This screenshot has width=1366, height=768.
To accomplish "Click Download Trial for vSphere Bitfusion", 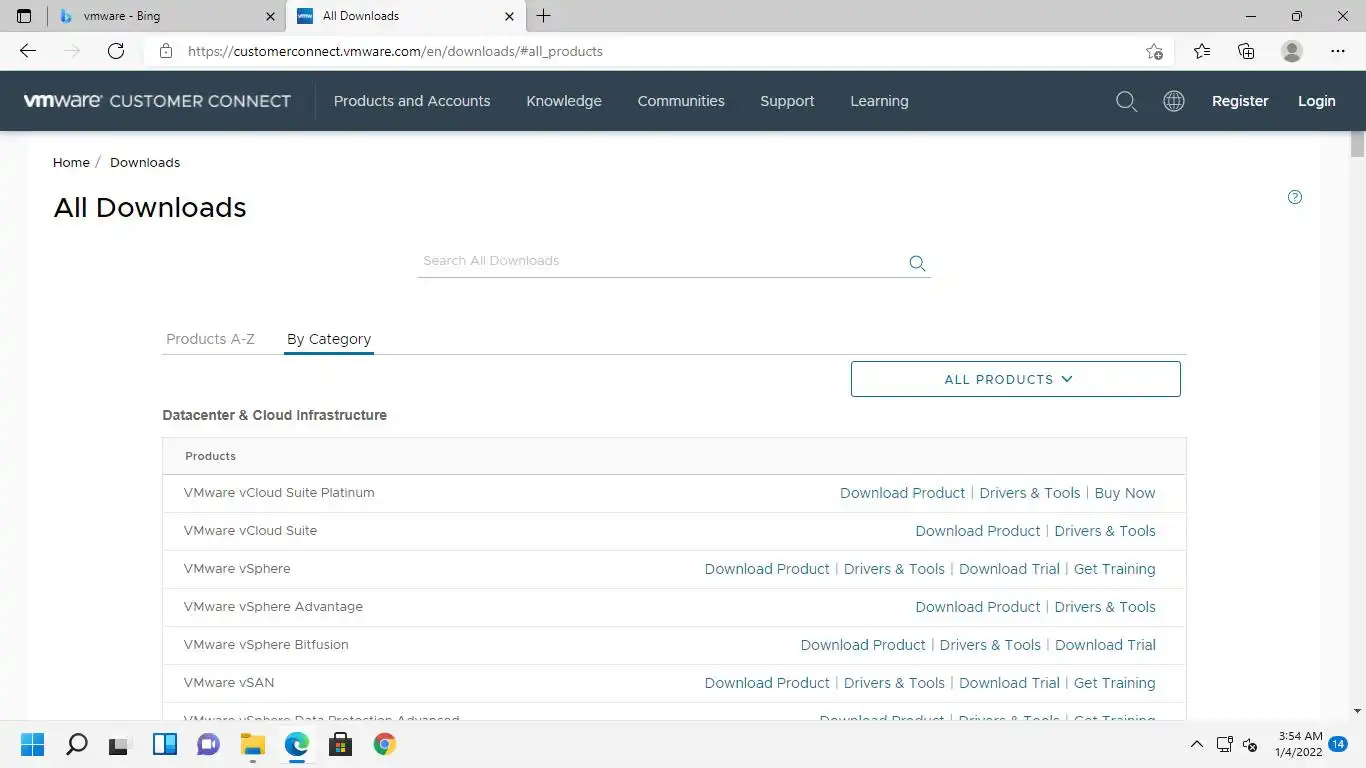I will (1105, 645).
